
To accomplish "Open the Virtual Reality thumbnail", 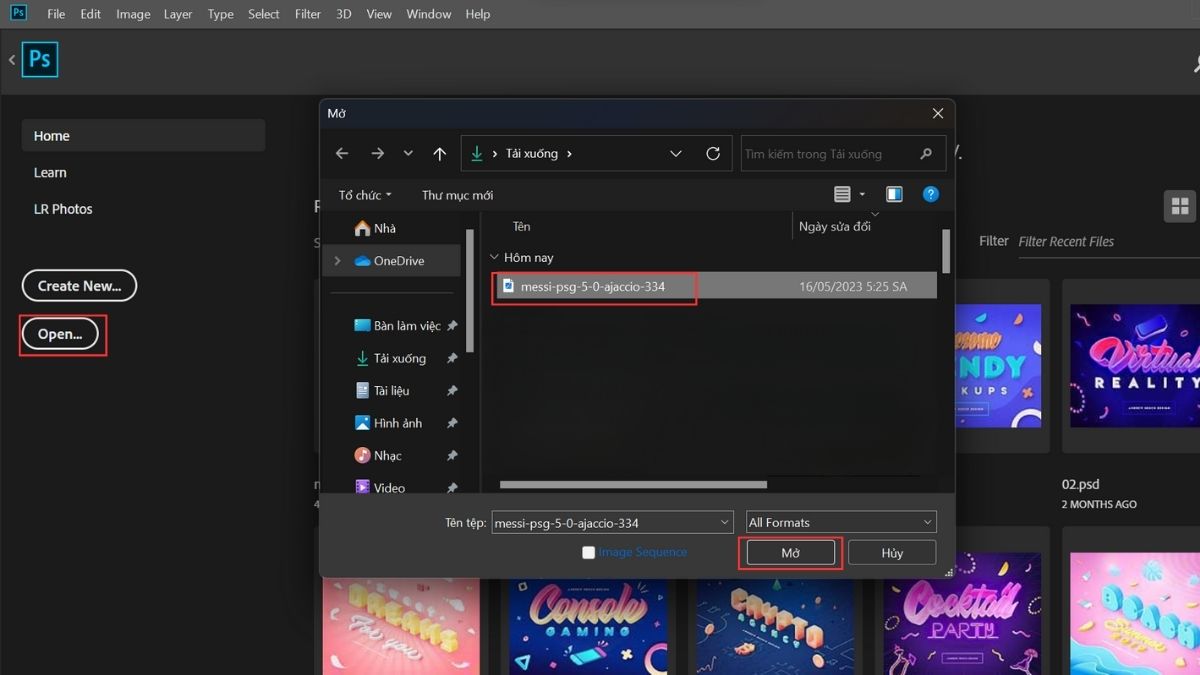I will tap(1134, 365).
